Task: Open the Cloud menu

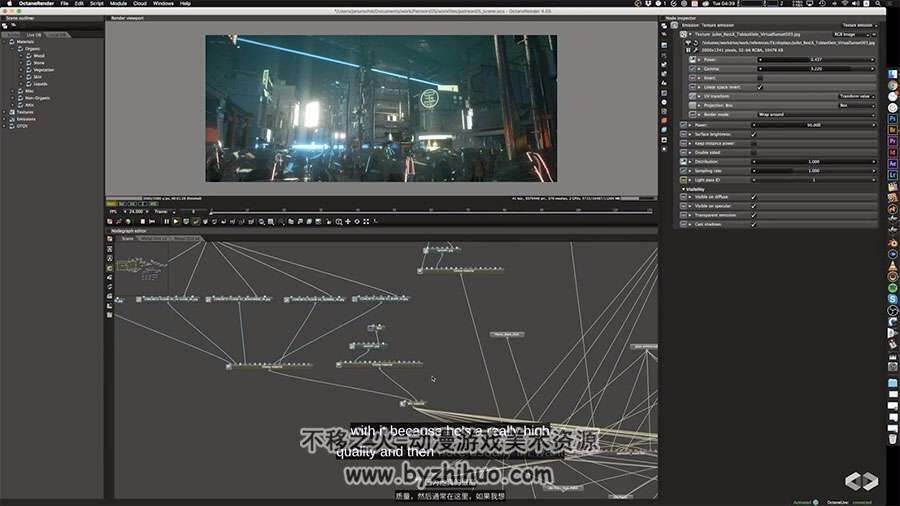Action: (x=139, y=3)
